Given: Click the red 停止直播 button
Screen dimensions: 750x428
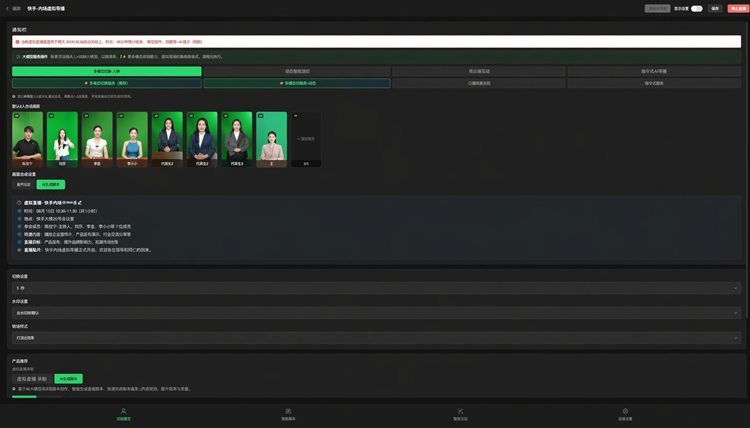Looking at the screenshot, I should [739, 9].
